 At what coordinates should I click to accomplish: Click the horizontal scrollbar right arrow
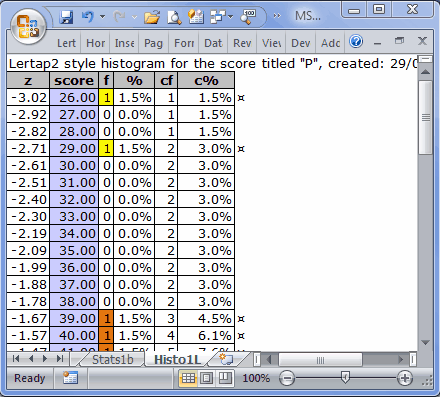click(x=401, y=360)
